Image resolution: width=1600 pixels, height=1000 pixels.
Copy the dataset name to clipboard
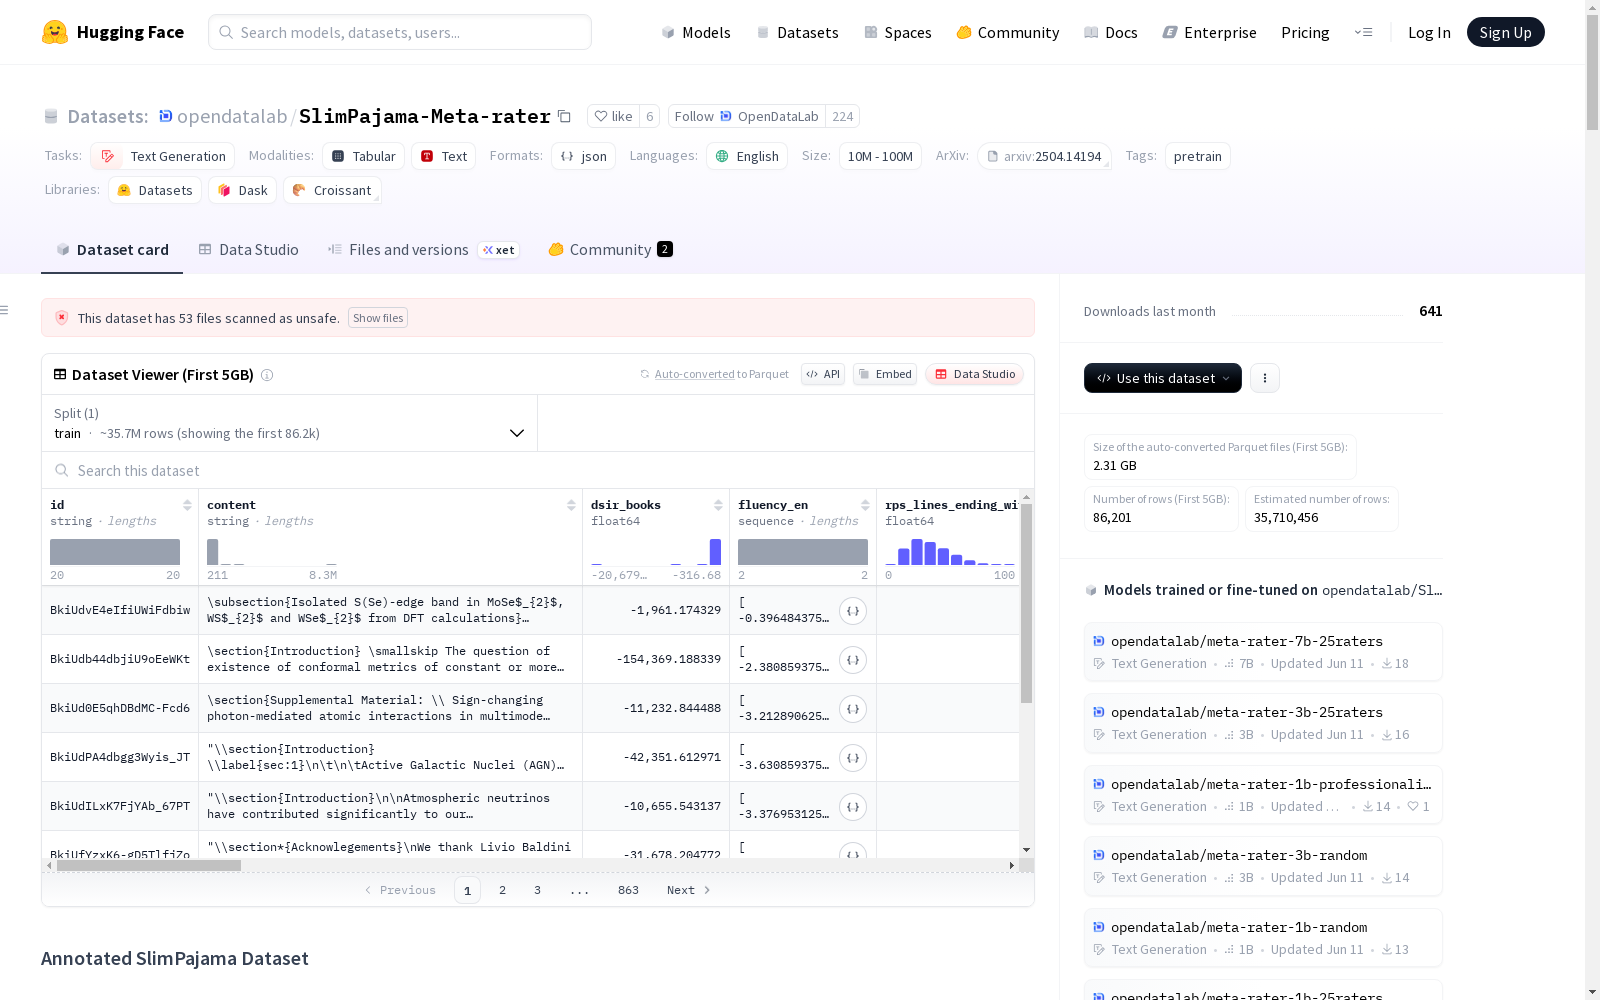564,116
